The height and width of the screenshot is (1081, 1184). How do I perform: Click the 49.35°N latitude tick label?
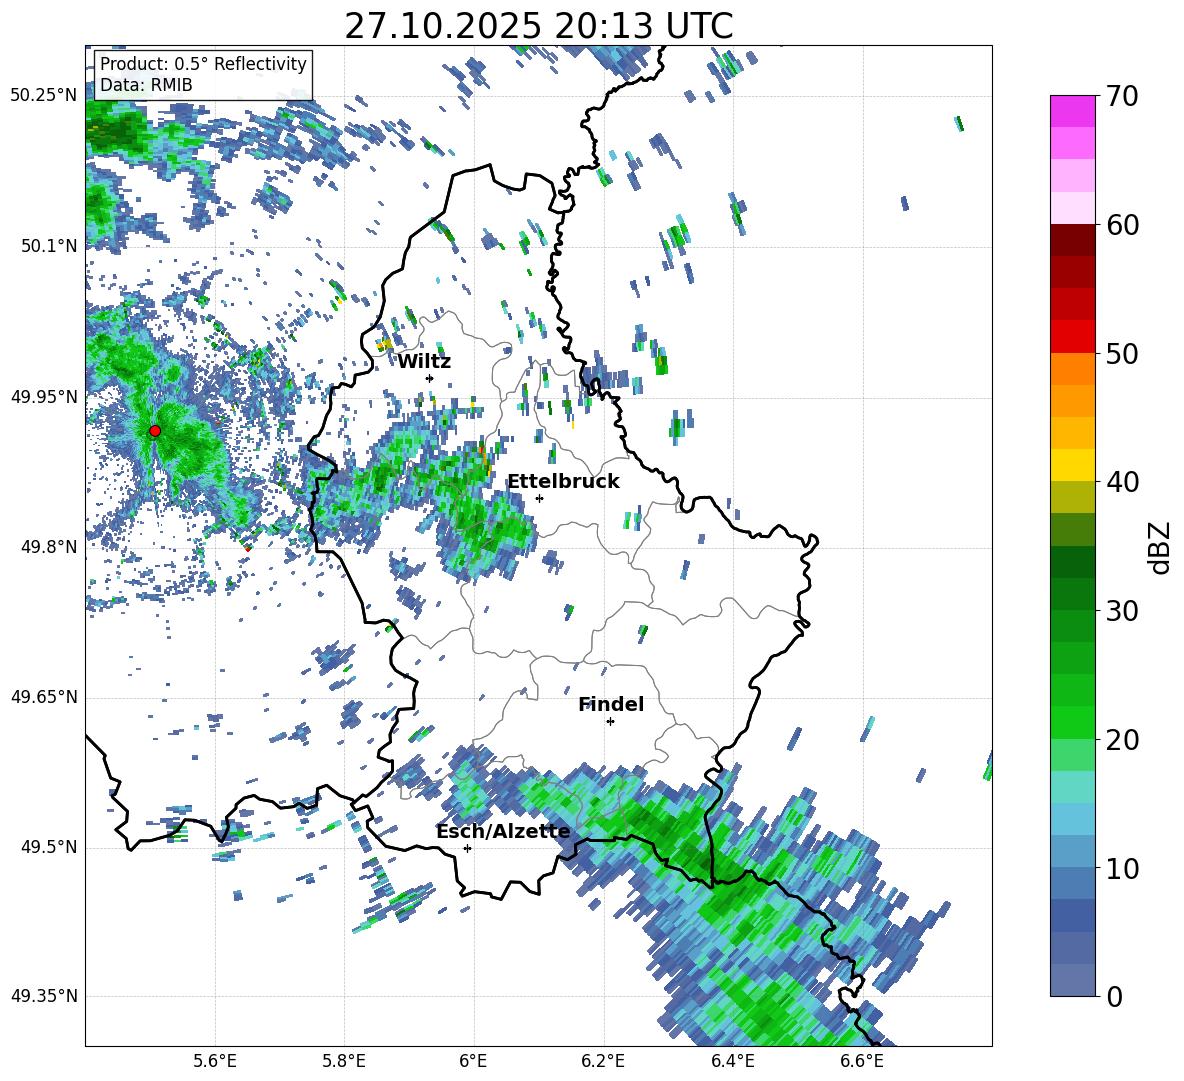pos(44,996)
